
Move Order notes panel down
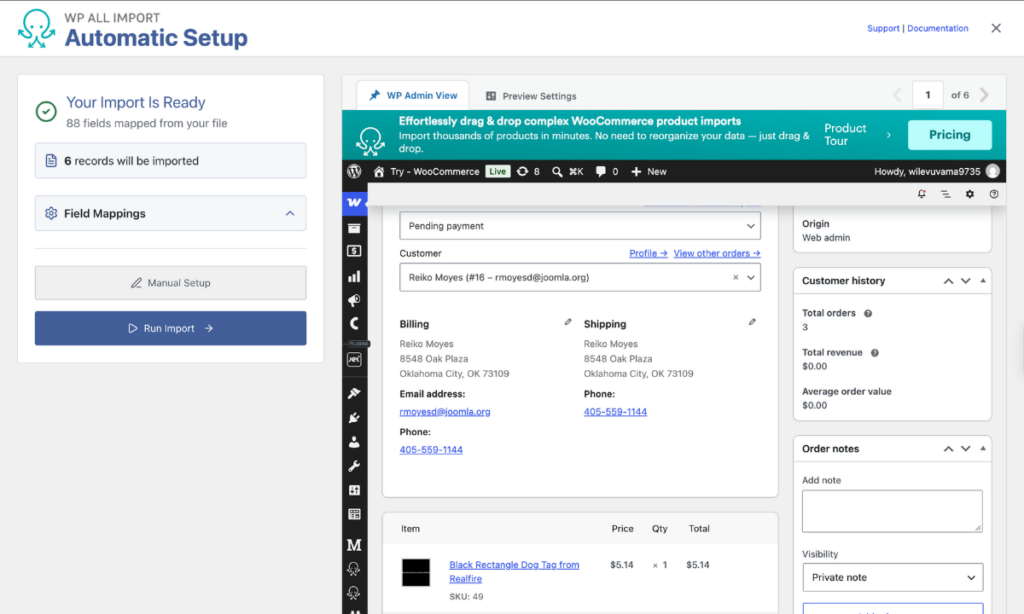click(x=965, y=449)
